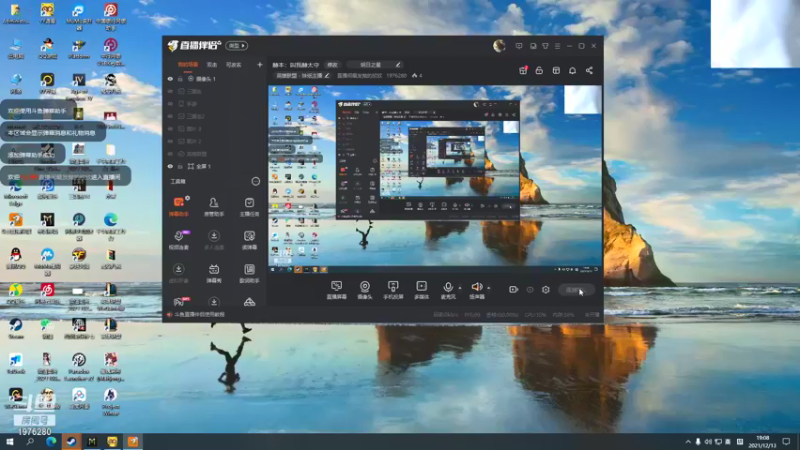Open the 视频连麦 tool with new badge
This screenshot has width=800, height=450.
pos(179,239)
